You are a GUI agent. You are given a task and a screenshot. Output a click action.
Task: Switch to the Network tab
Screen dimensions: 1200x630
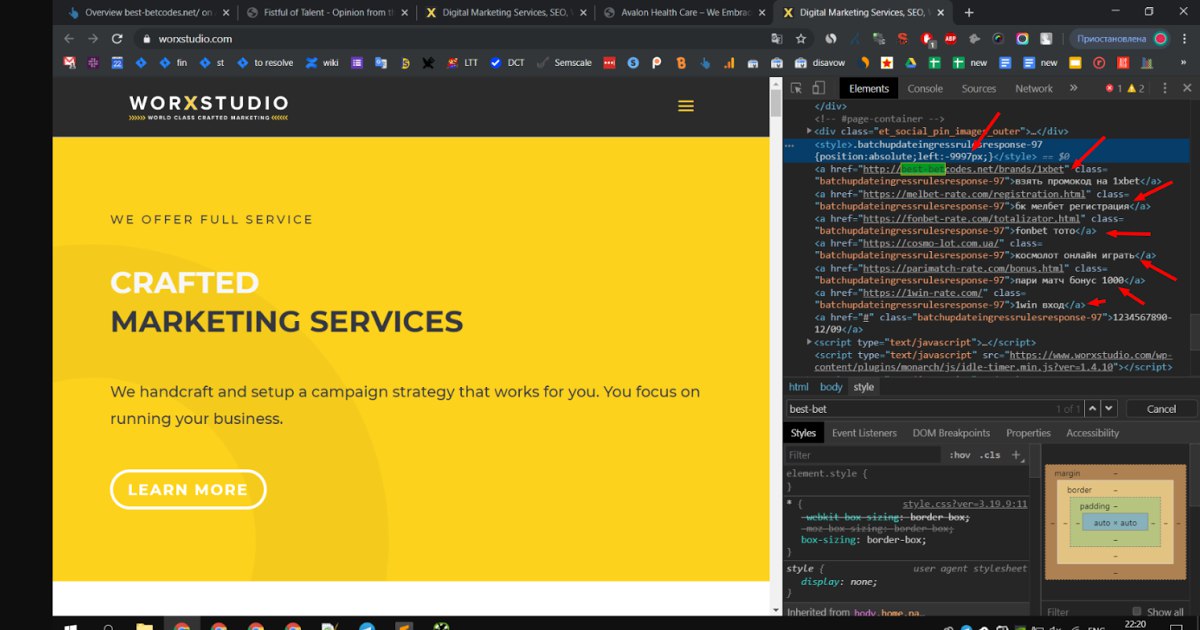click(1034, 88)
